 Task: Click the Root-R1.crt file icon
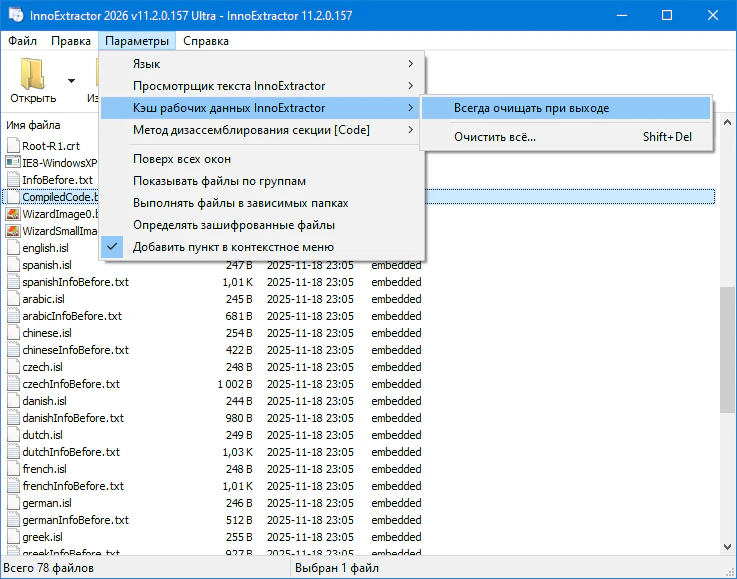coord(13,145)
